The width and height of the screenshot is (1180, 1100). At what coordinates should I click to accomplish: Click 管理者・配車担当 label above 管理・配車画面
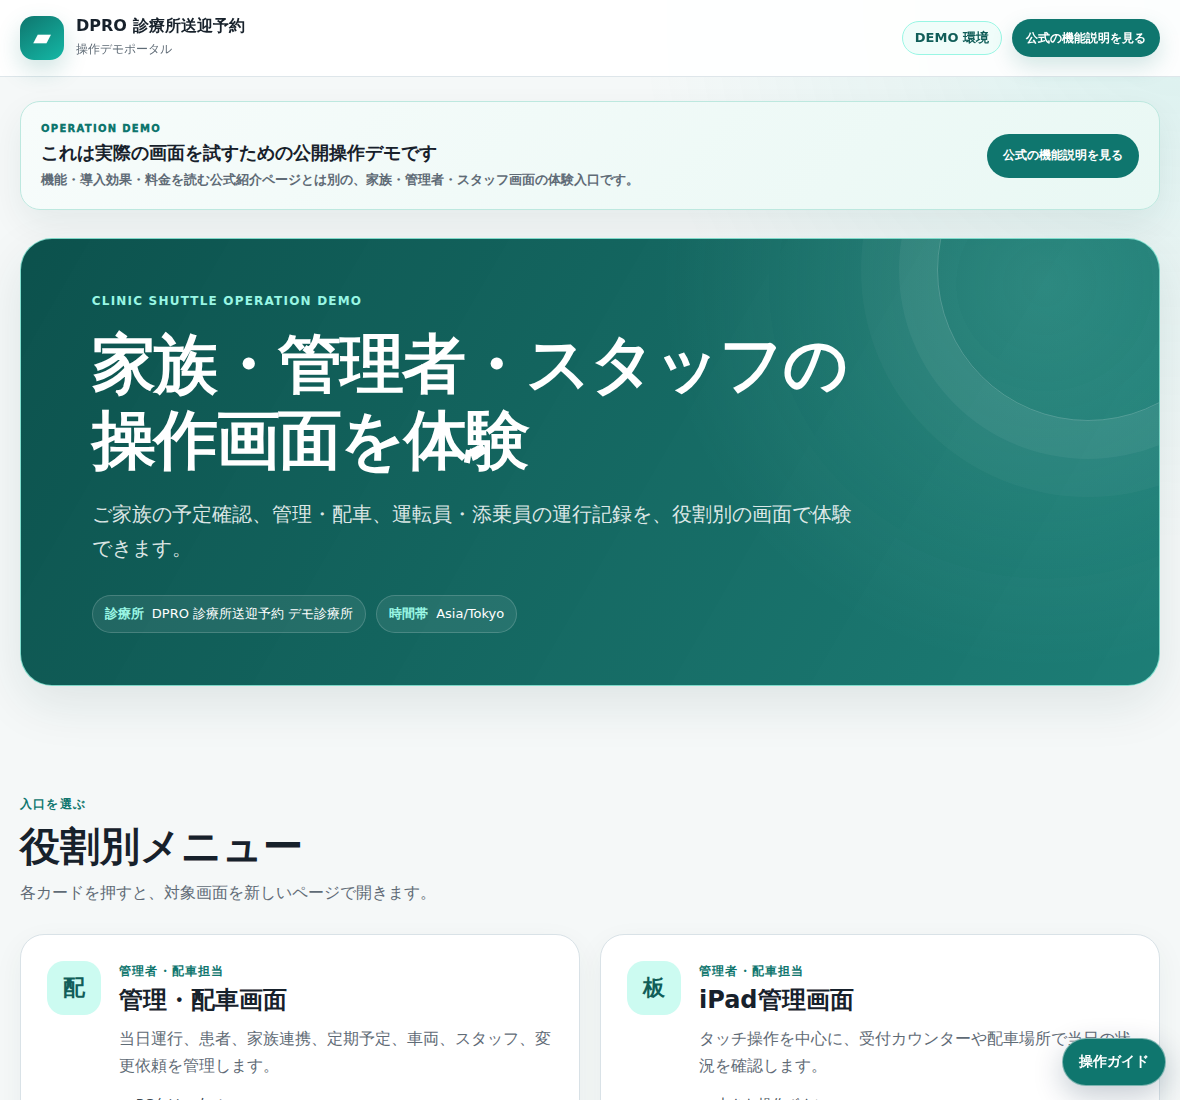point(171,971)
